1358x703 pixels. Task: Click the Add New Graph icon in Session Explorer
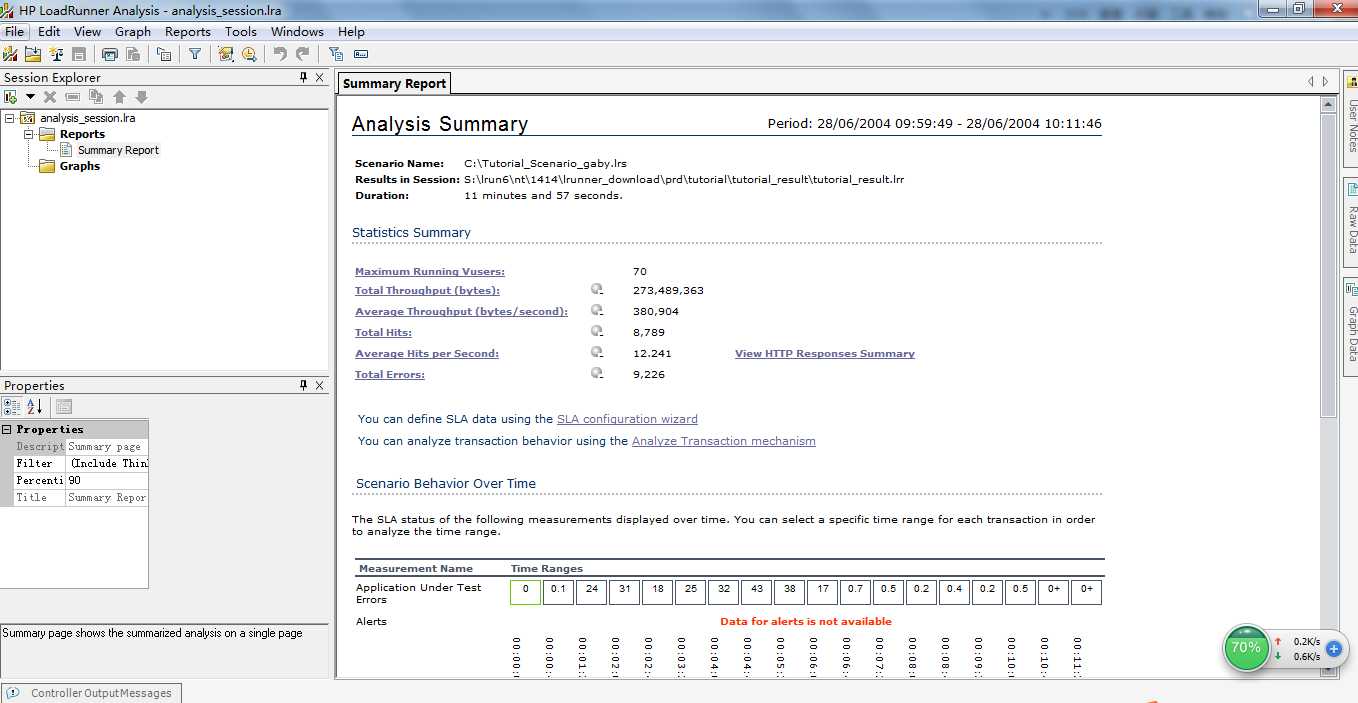coord(10,97)
